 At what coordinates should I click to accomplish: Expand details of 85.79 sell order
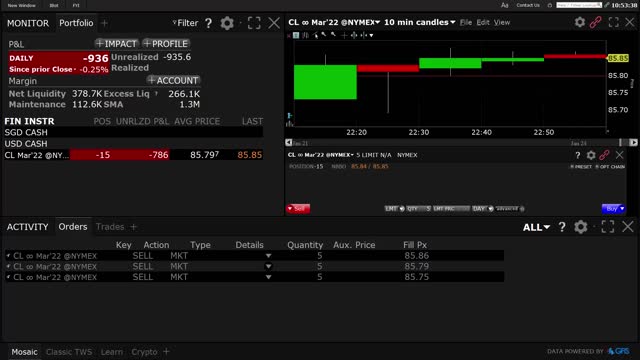tap(268, 267)
